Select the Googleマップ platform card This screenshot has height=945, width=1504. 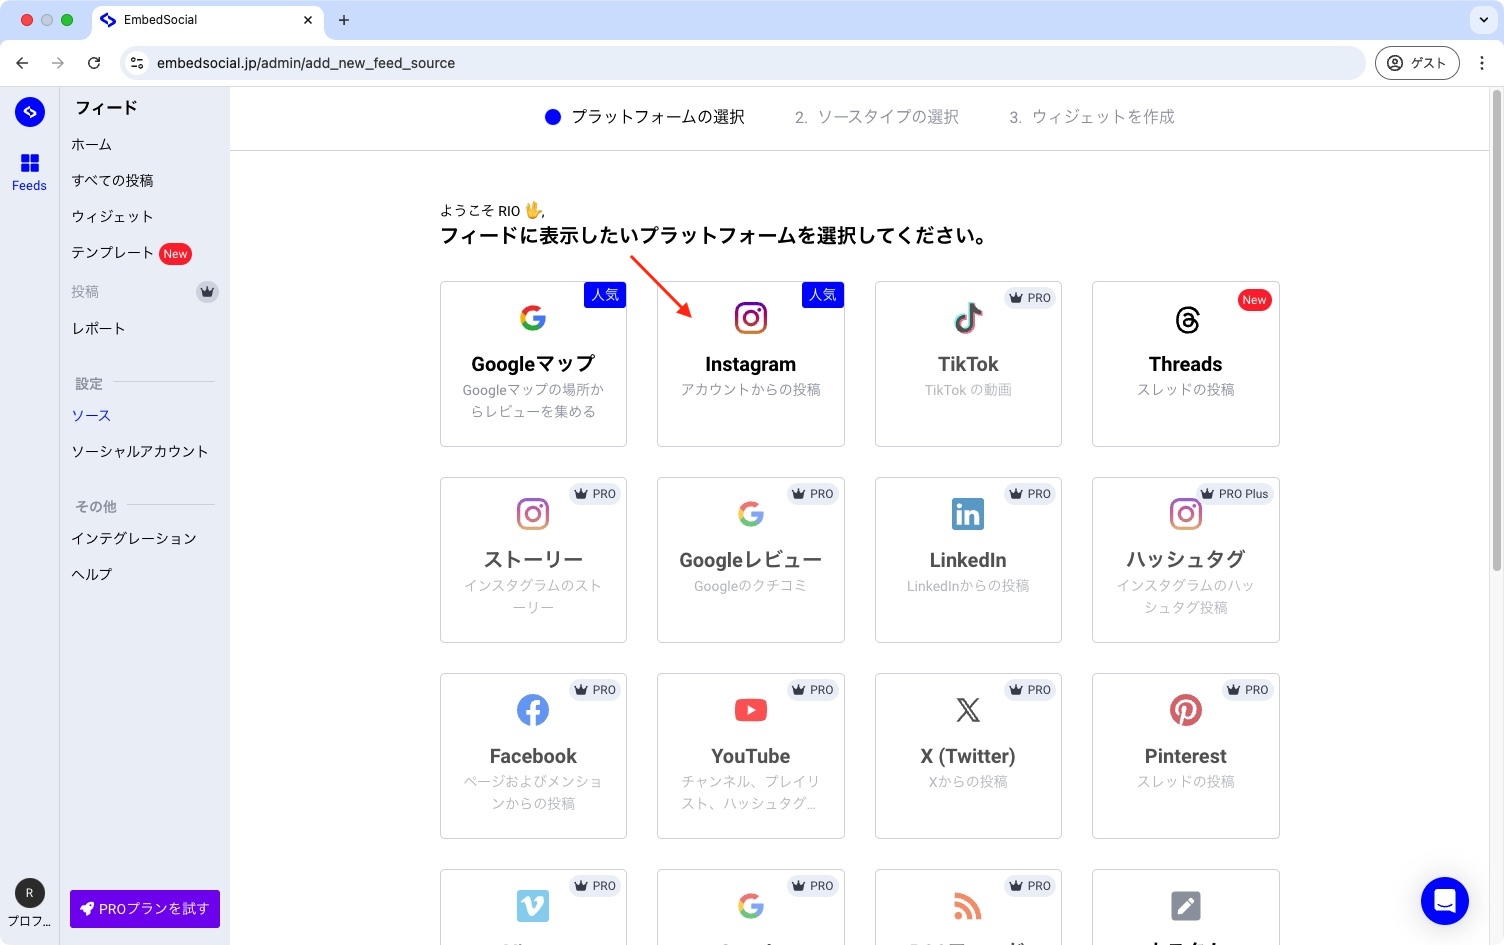pyautogui.click(x=533, y=364)
